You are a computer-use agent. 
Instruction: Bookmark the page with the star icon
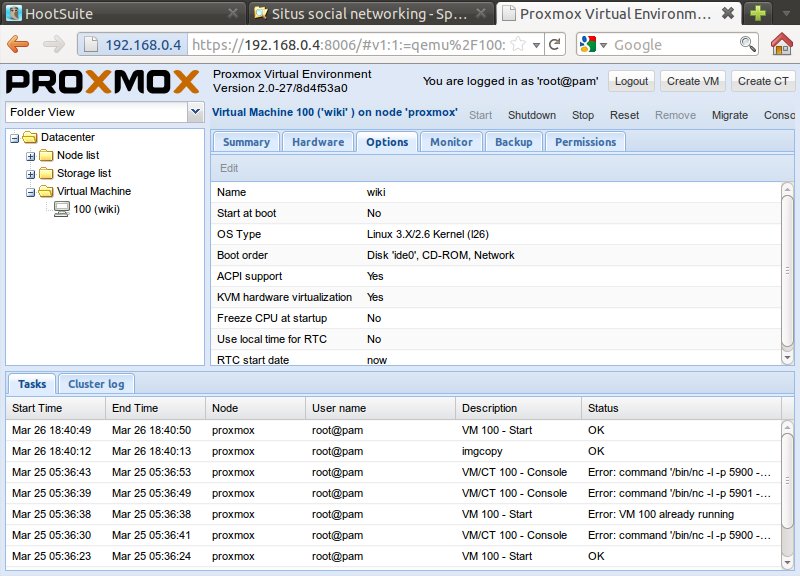click(517, 45)
